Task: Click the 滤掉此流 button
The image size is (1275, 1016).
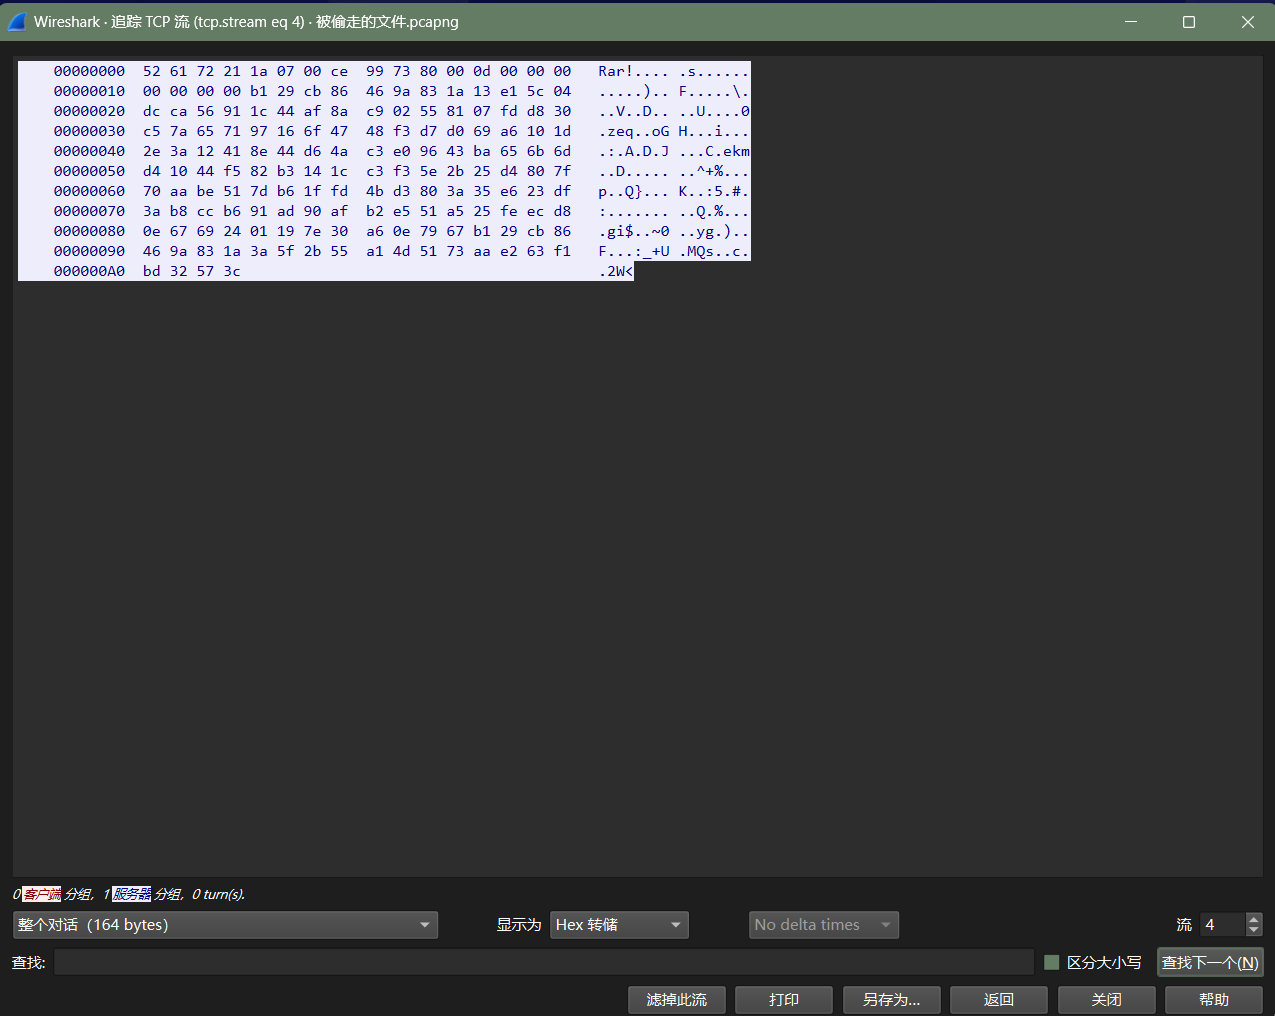Action: 677,1000
